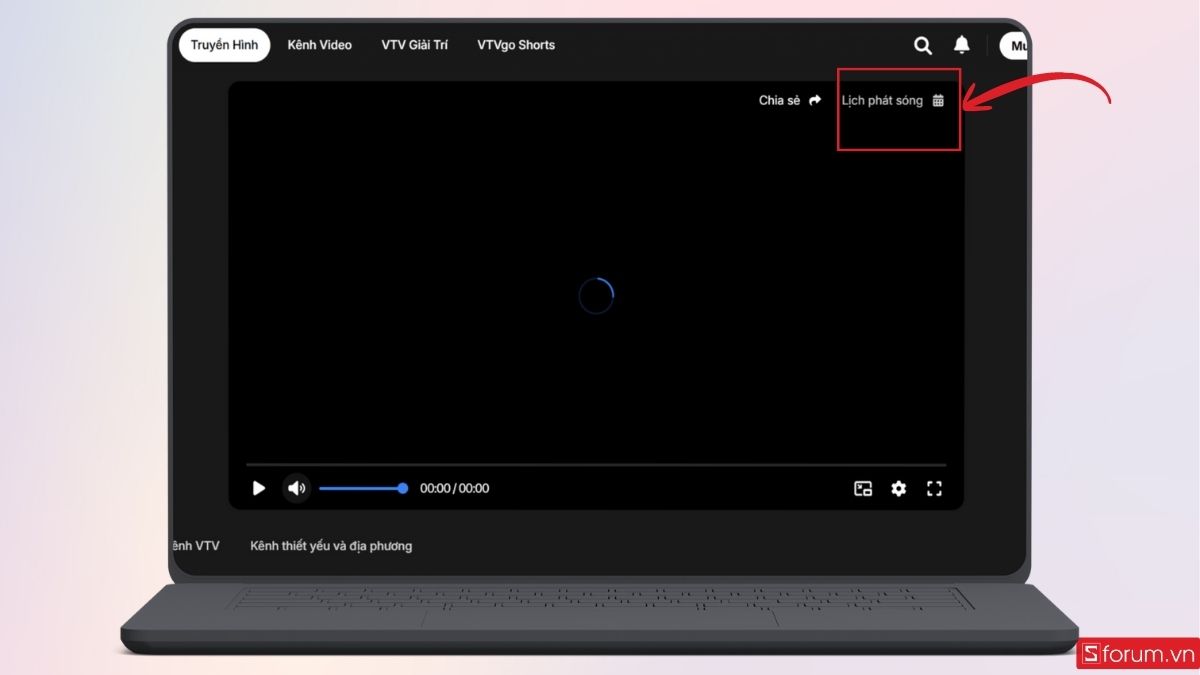Adjust the blue volume slider
This screenshot has height=675, width=1200.
(x=361, y=488)
